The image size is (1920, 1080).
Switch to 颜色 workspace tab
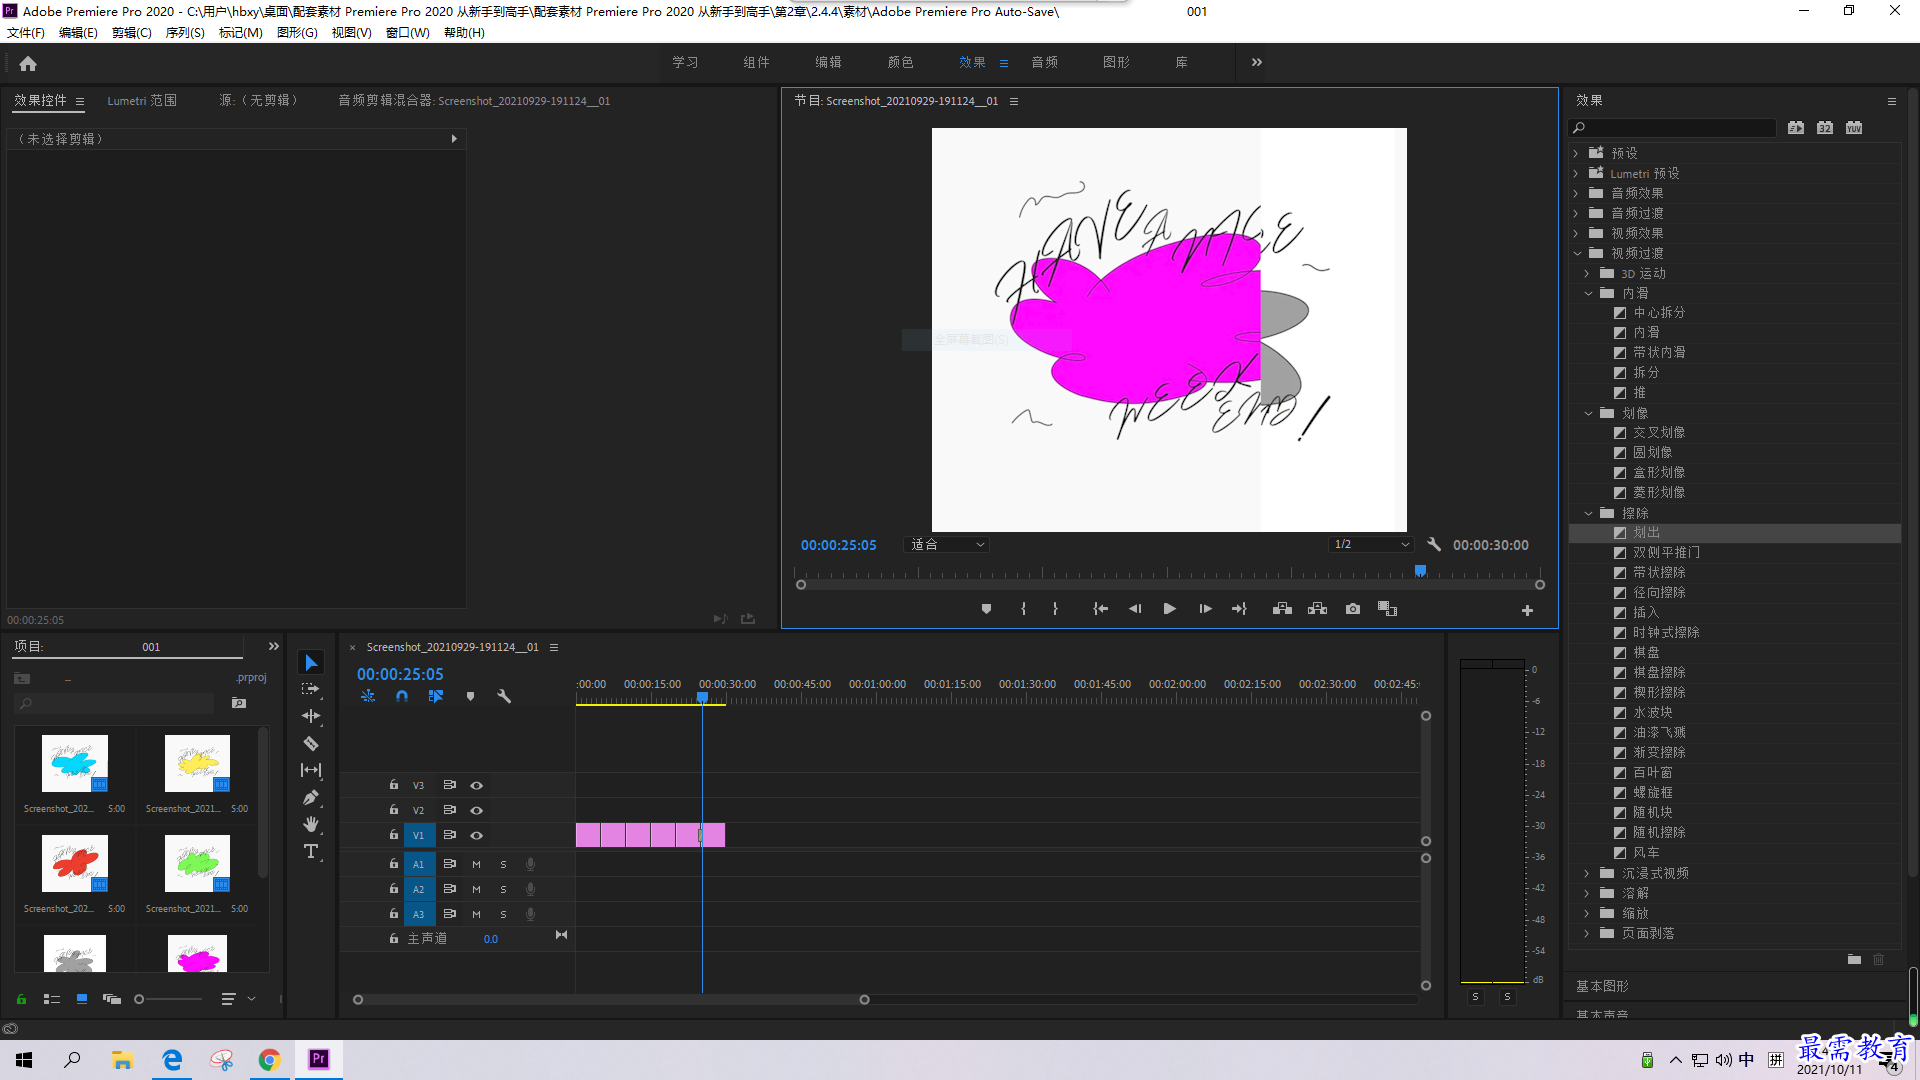pos(900,62)
